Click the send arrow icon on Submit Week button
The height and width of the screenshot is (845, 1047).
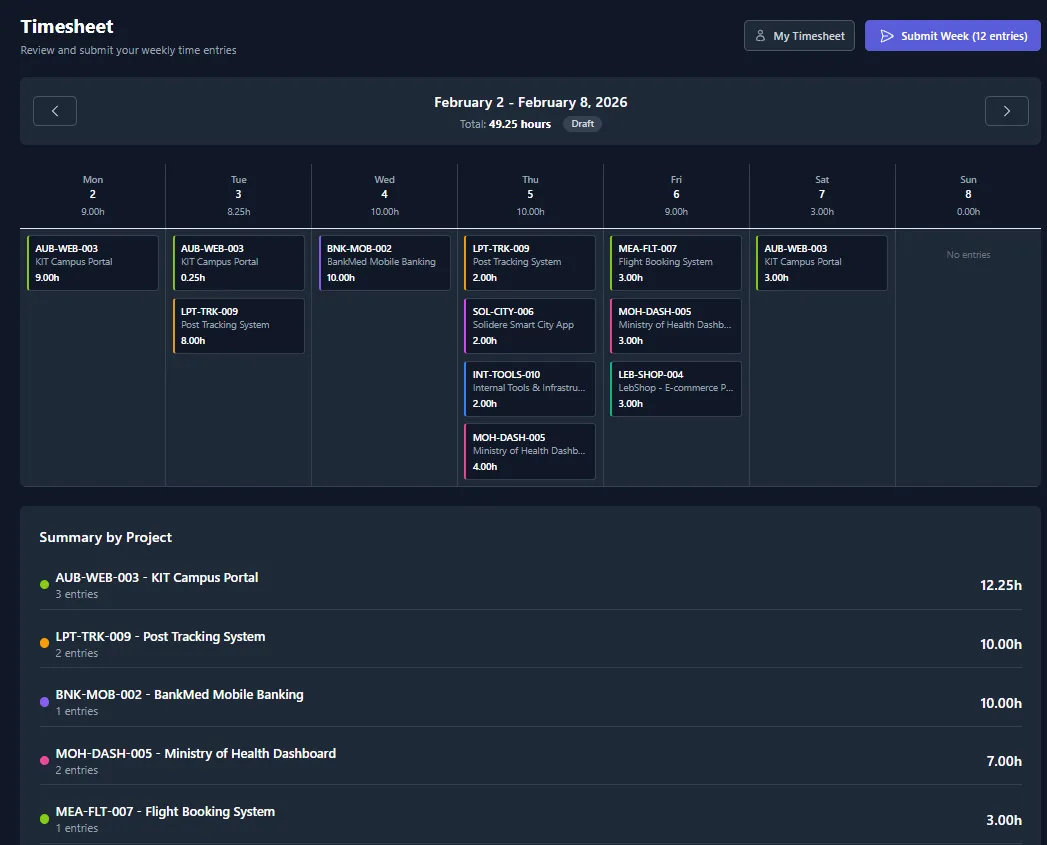(886, 35)
